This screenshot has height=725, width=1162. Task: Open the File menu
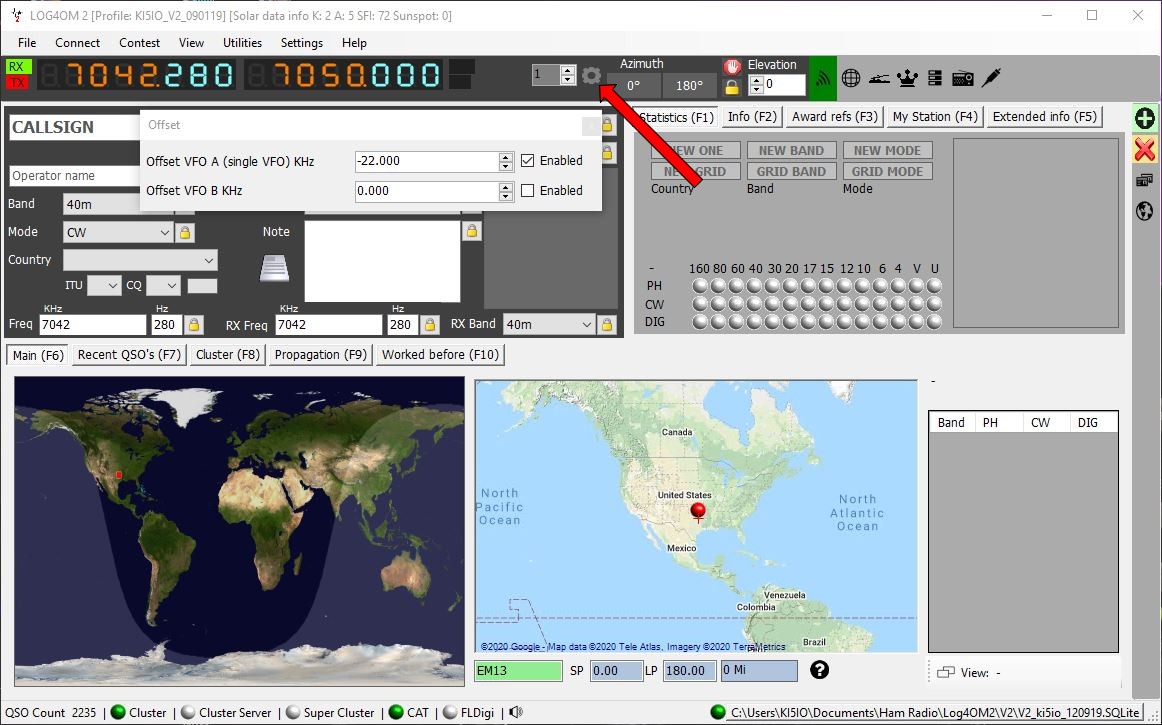27,42
